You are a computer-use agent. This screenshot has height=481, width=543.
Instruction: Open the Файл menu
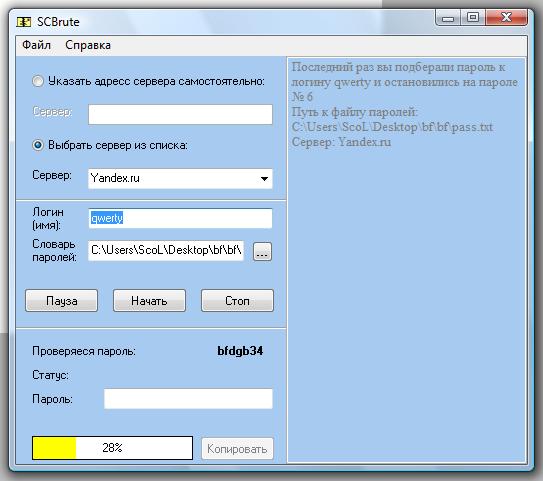pos(36,45)
